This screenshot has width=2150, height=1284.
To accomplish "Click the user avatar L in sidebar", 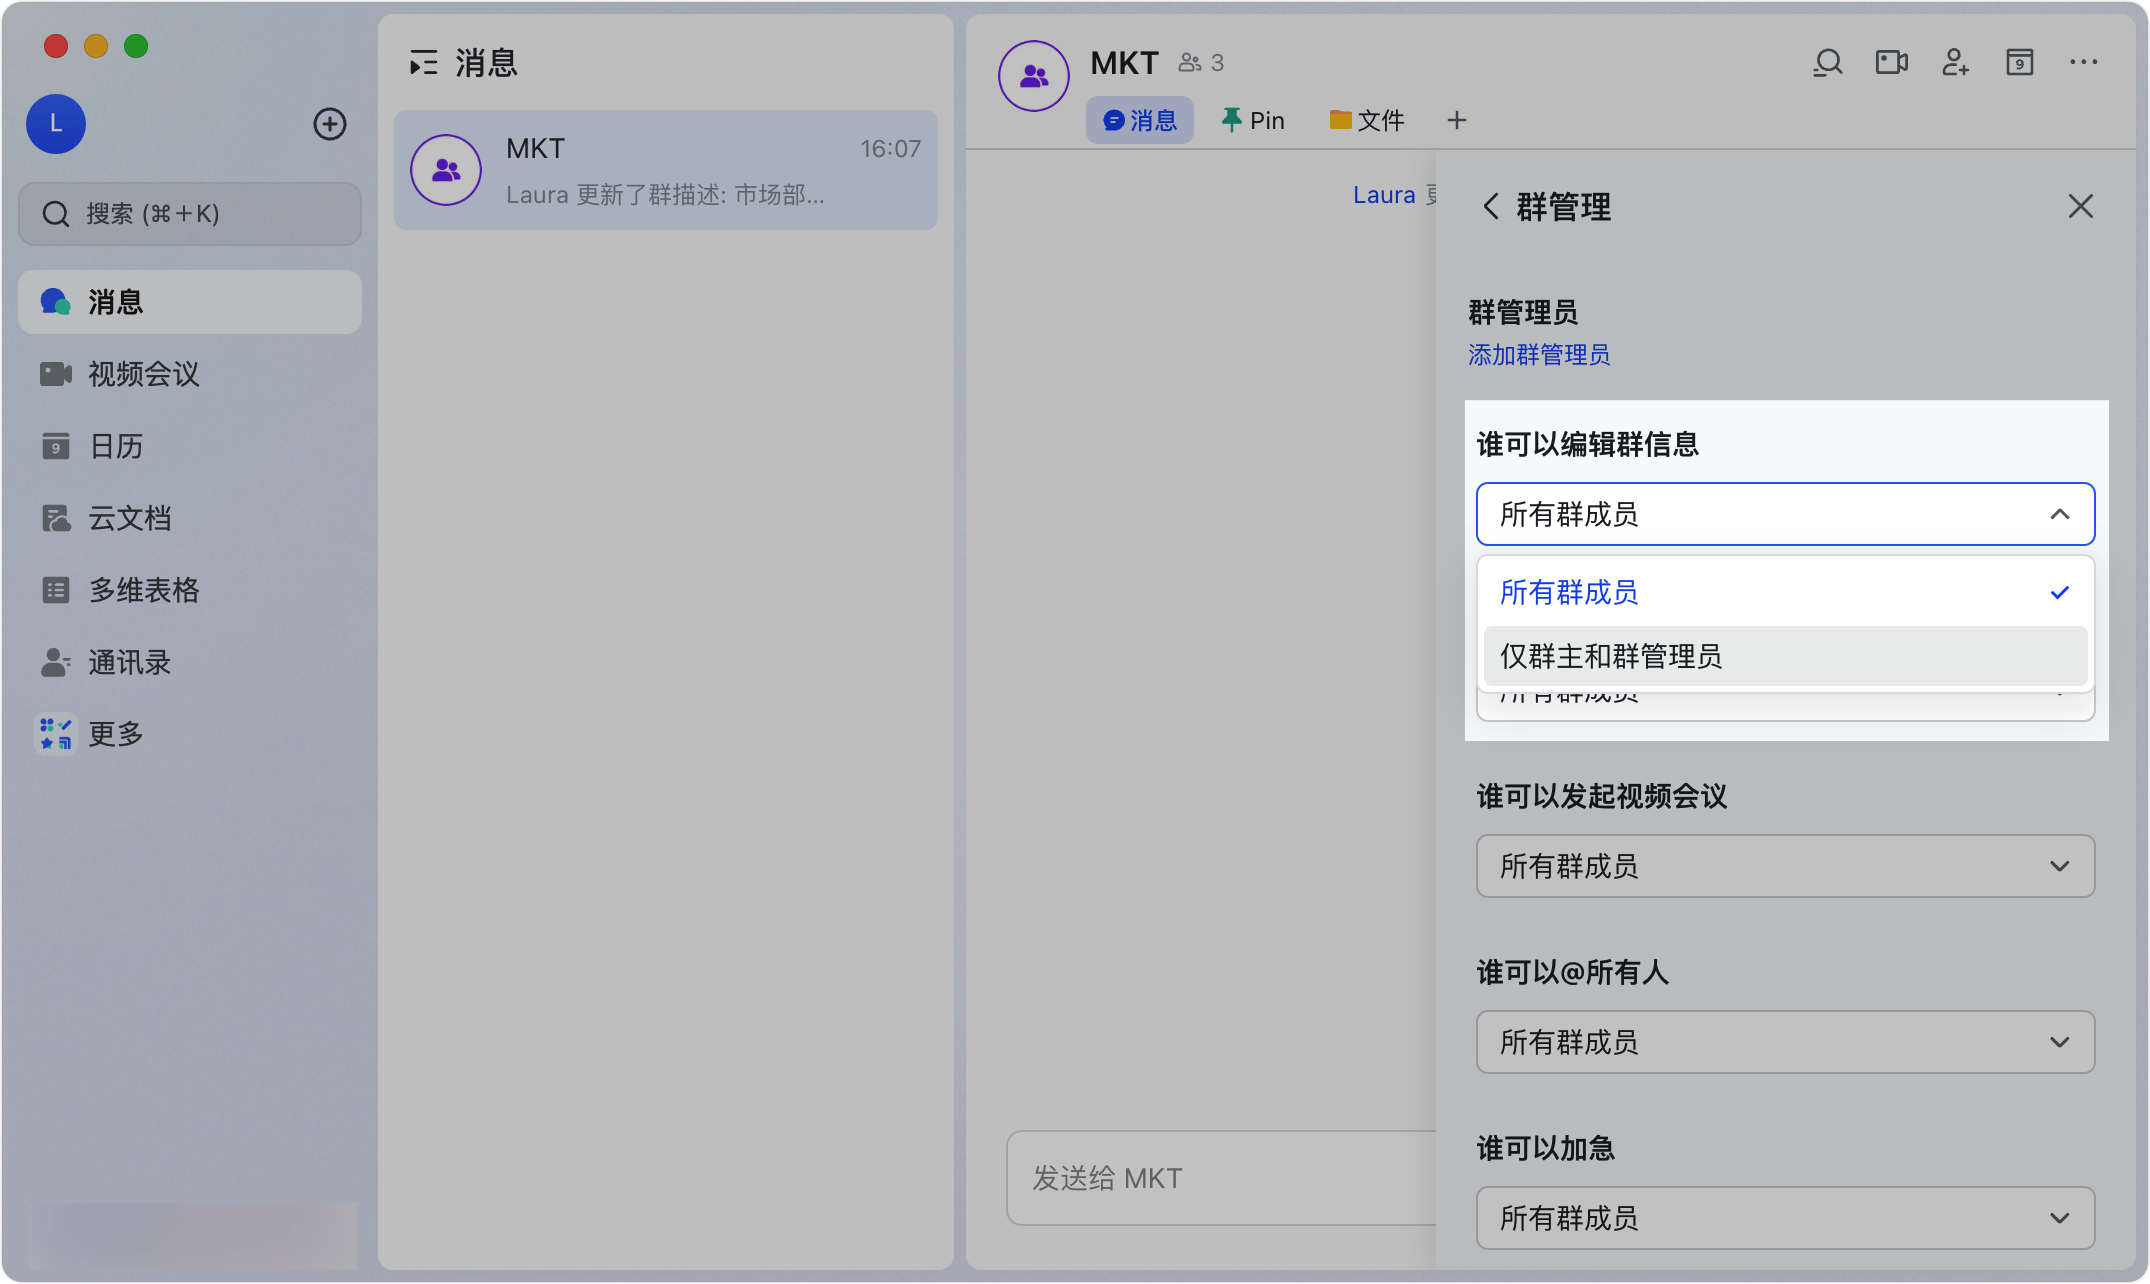I will (56, 124).
